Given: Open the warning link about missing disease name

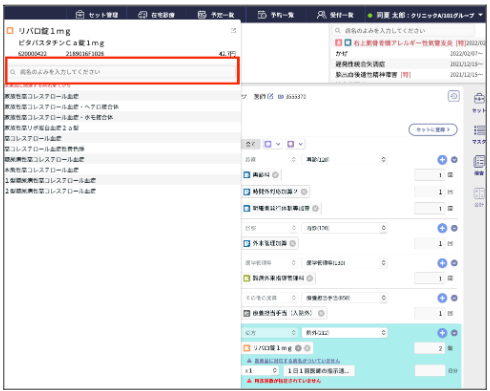Looking at the screenshot, I should (297, 361).
